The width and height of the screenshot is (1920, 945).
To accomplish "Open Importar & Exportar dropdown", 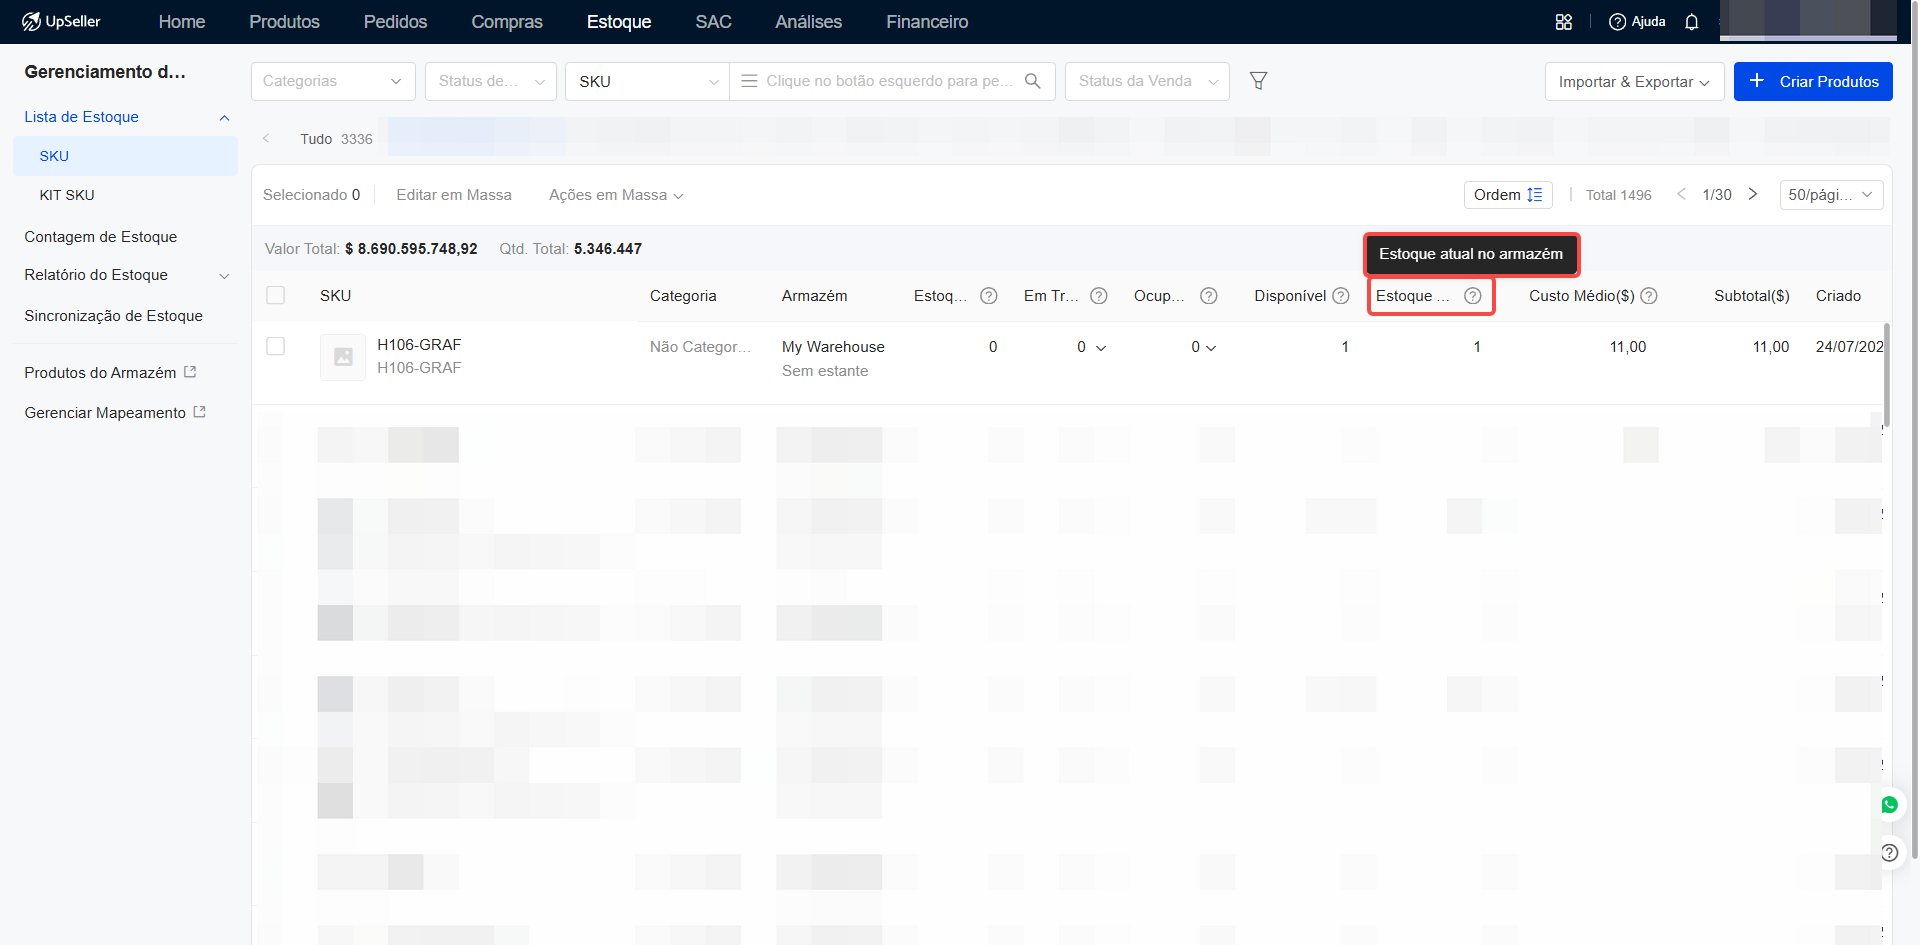I will [x=1634, y=82].
